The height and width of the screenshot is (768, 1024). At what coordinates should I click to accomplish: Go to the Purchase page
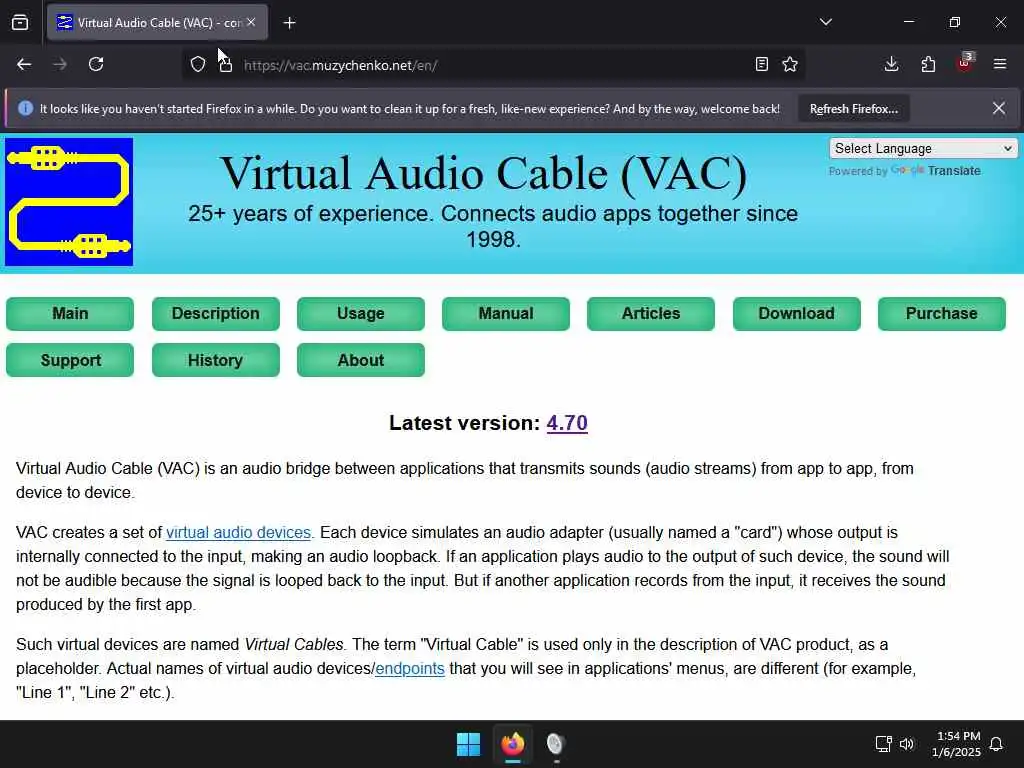pos(941,314)
